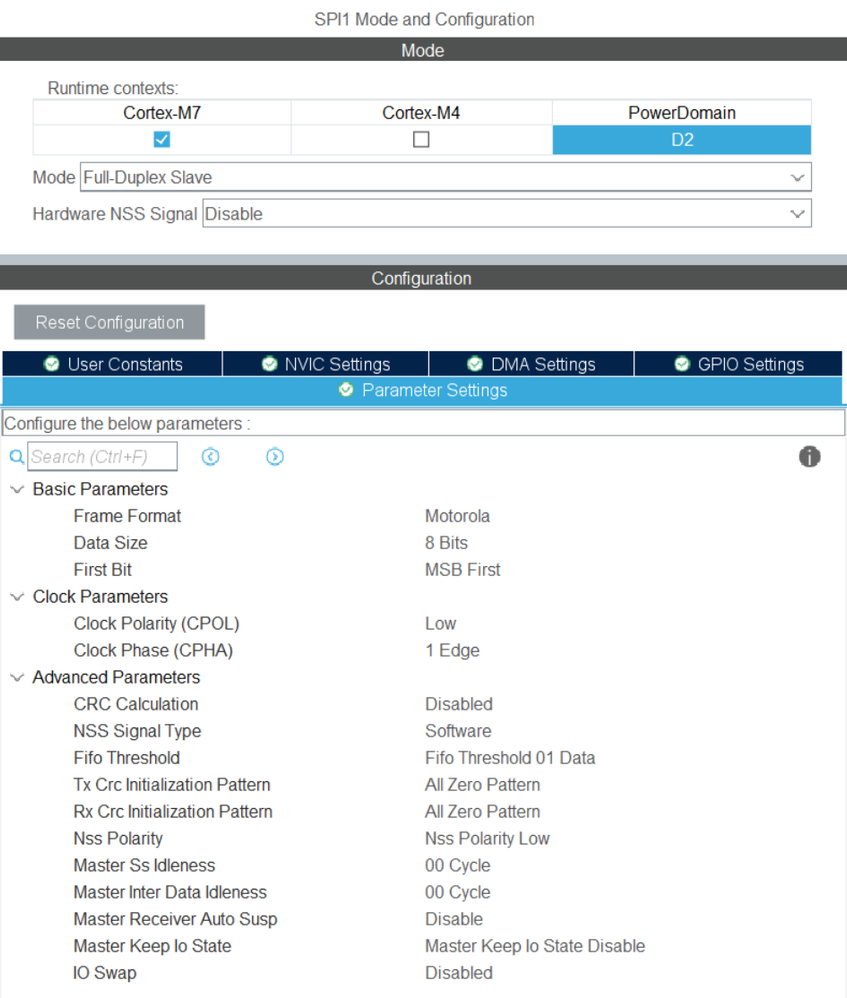Select the Master Keep Io State label

(x=152, y=946)
